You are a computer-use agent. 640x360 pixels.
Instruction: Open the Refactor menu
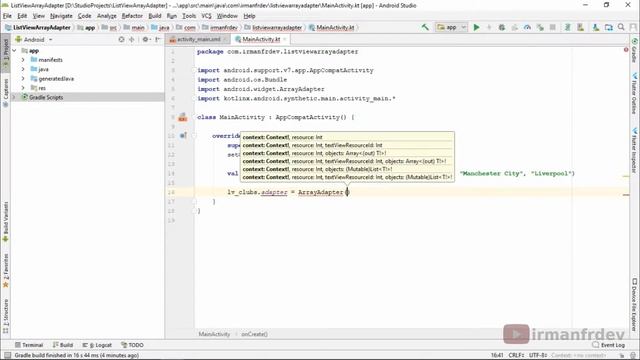click(x=132, y=16)
